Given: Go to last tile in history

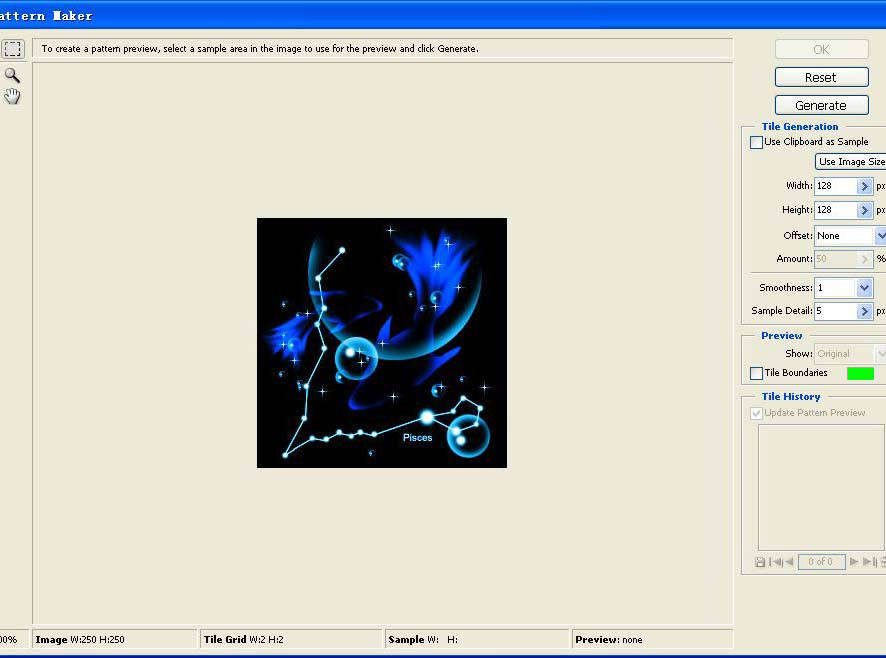Looking at the screenshot, I should (868, 562).
